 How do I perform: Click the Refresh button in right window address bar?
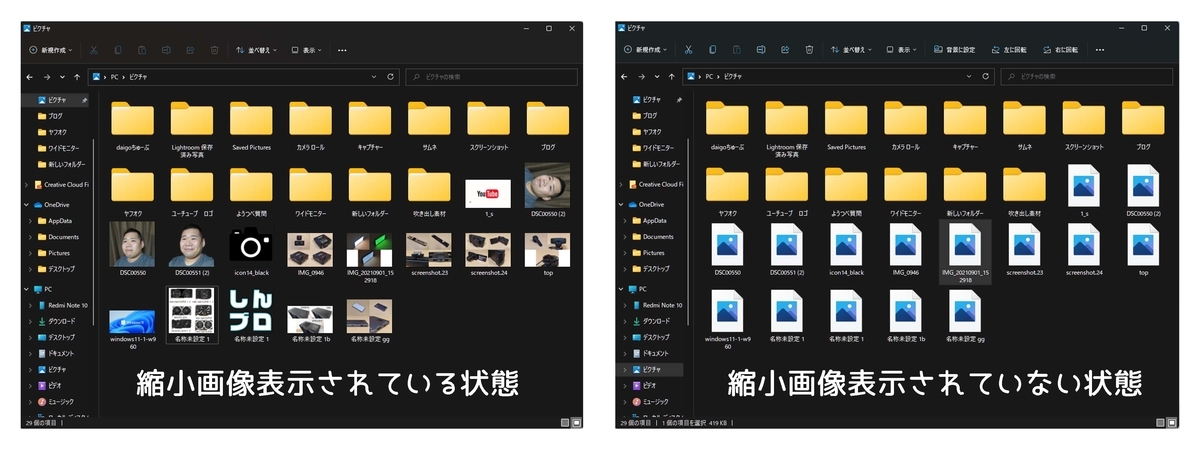[x=985, y=76]
